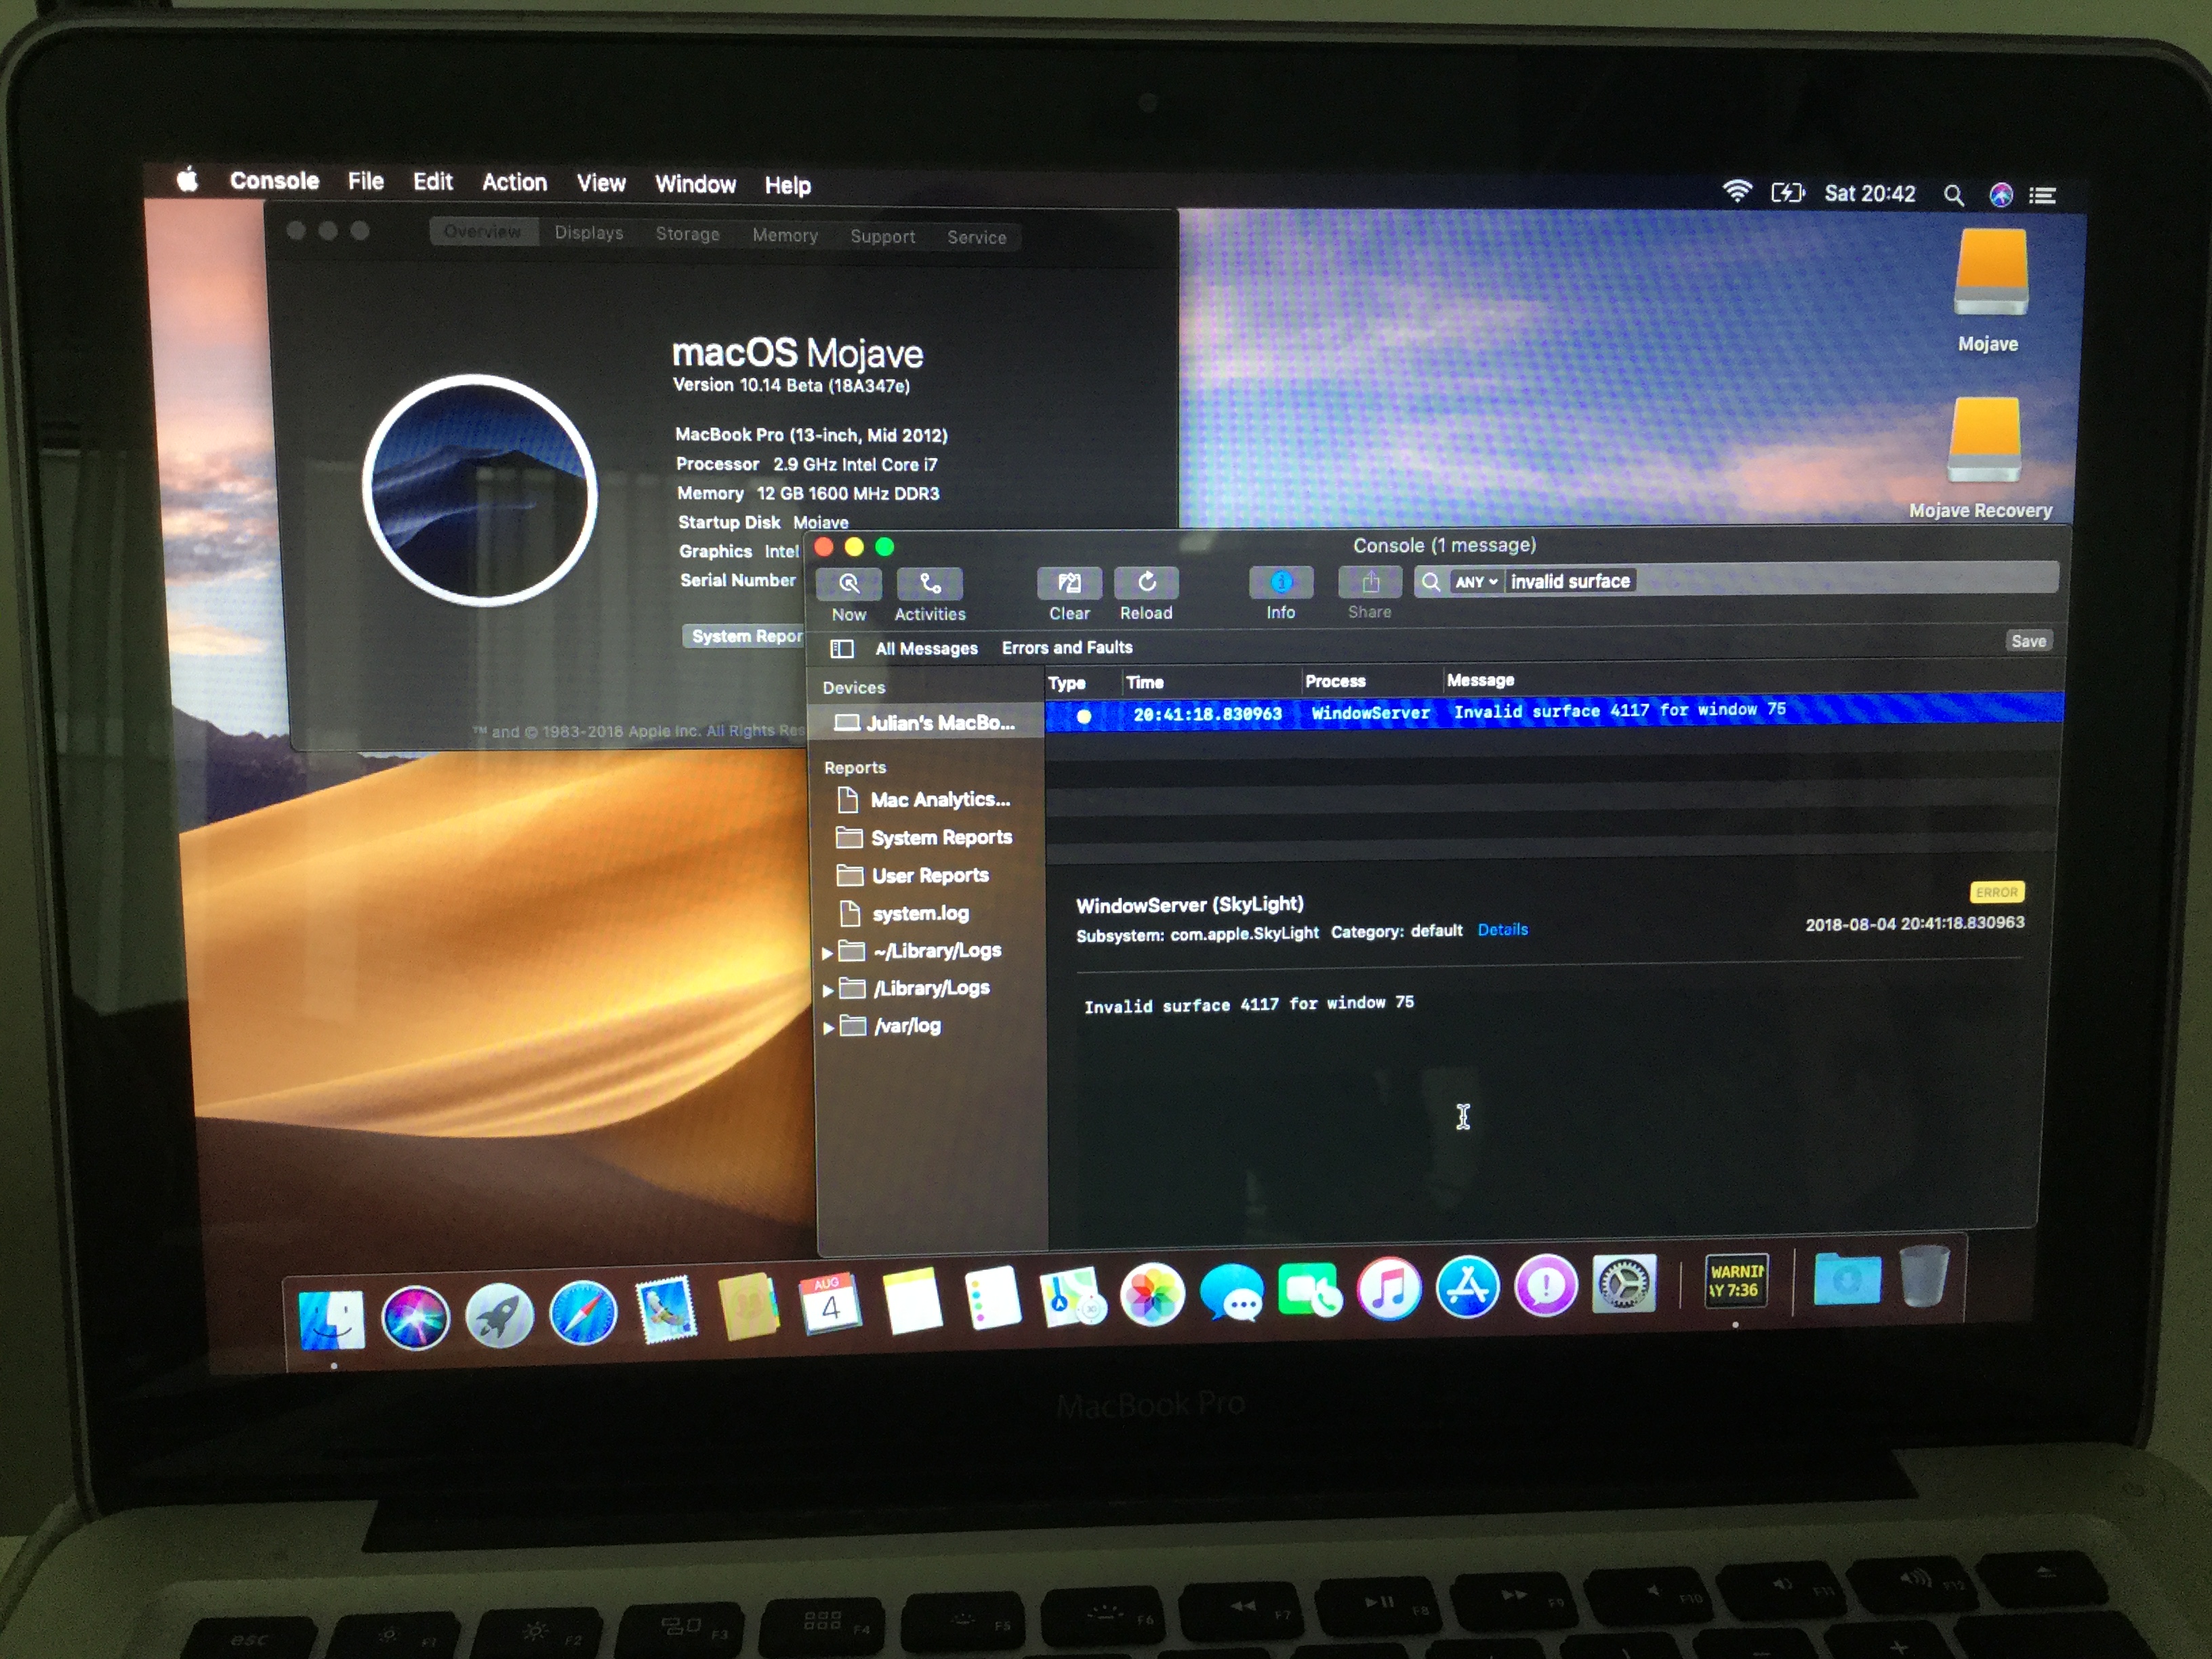The image size is (2212, 1659).
Task: Select the All Messages filter
Action: tap(926, 649)
